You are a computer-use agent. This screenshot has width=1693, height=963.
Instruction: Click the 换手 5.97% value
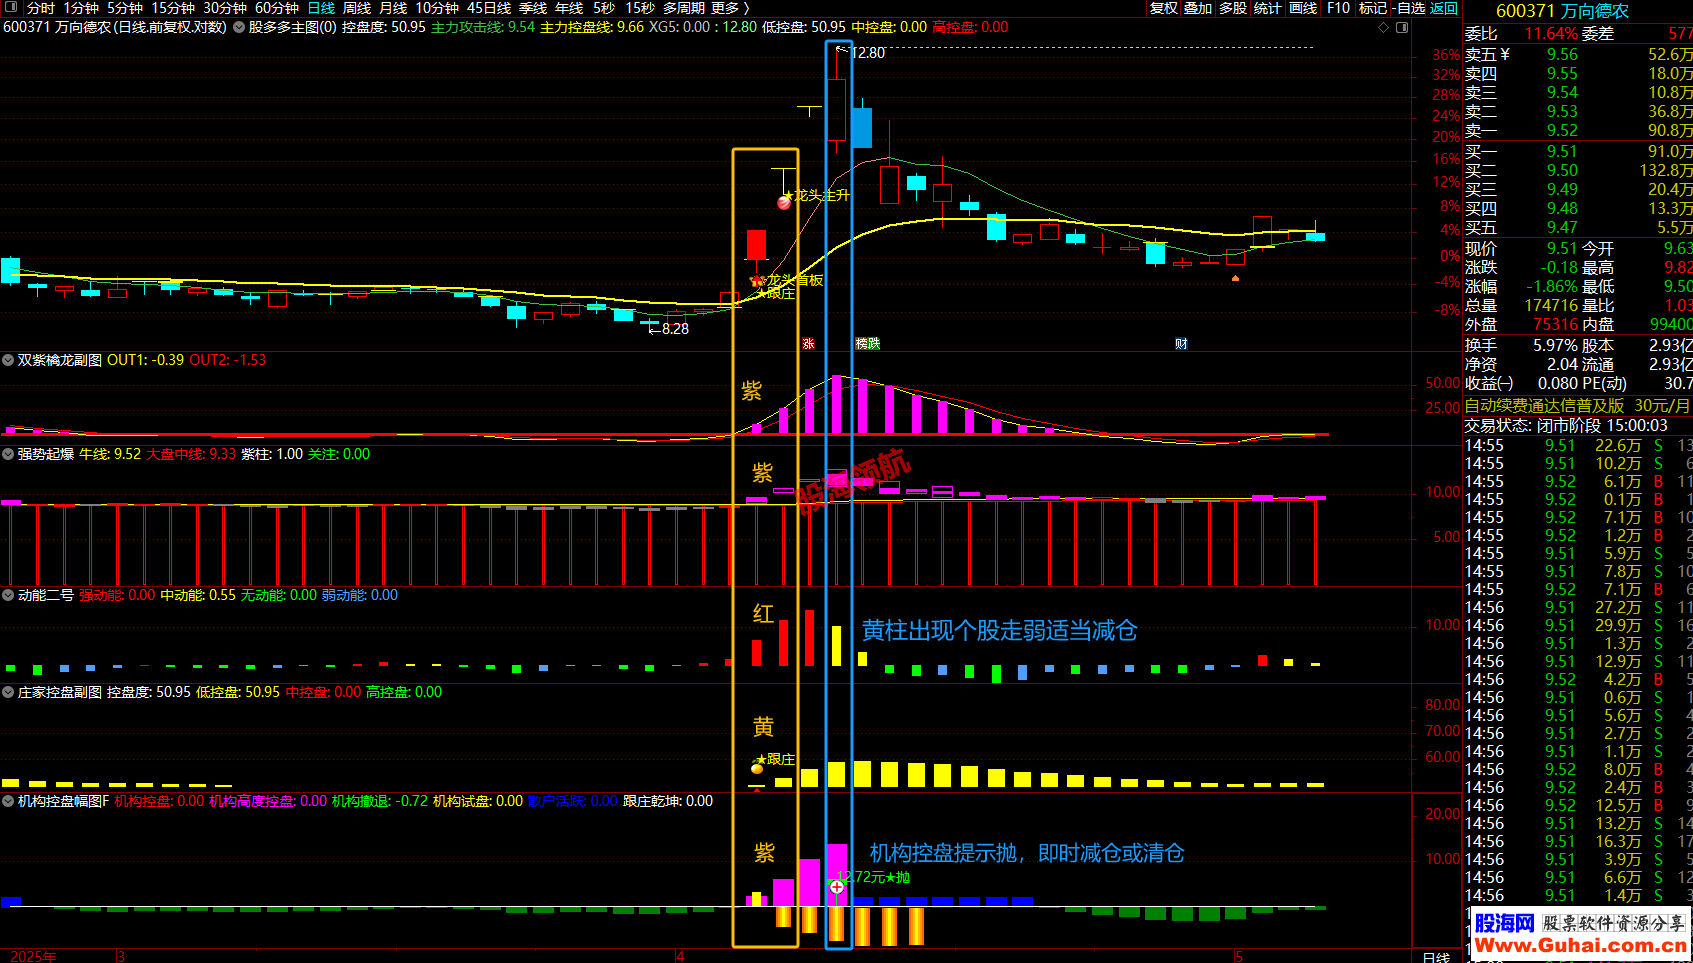(x=1555, y=345)
